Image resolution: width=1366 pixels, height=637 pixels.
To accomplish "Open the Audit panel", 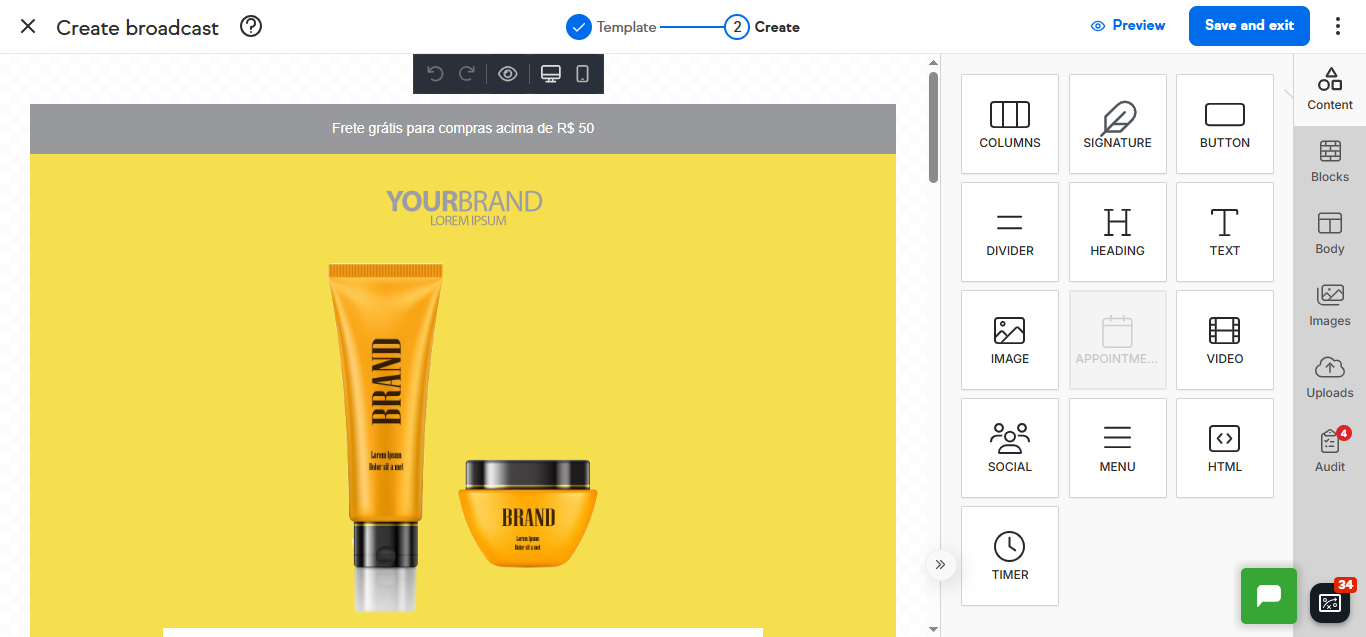I will tap(1329, 450).
